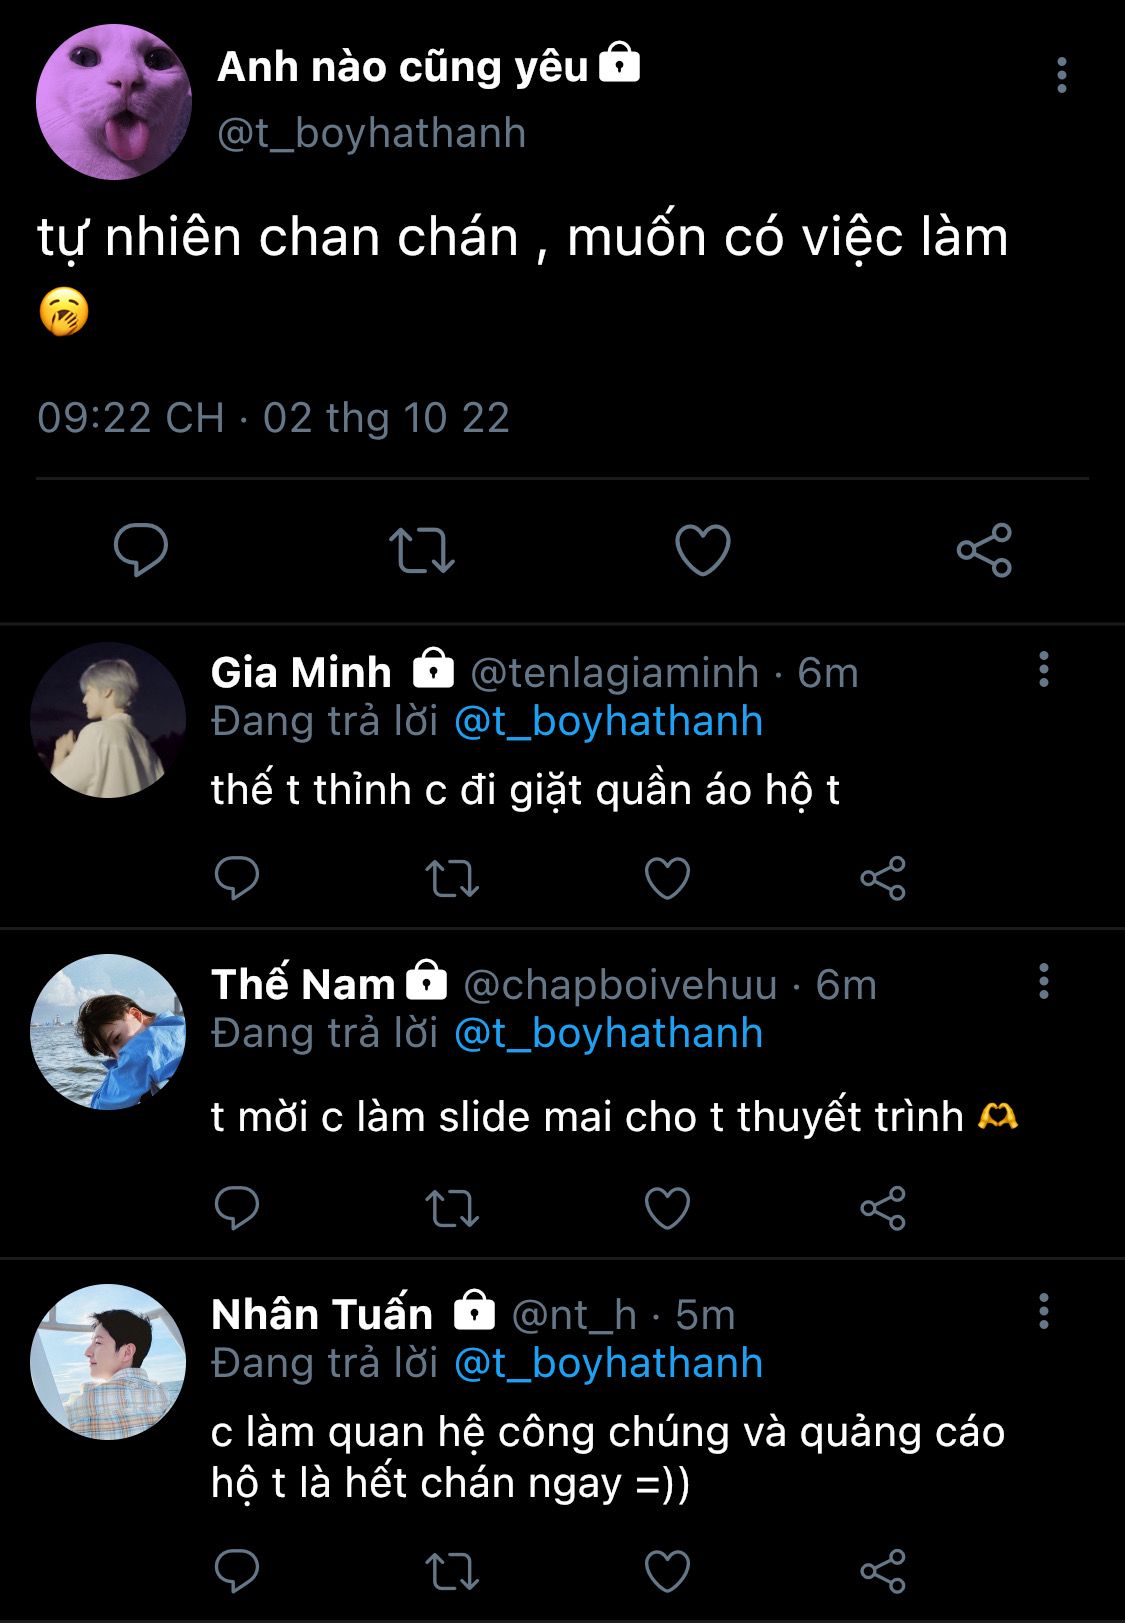
Task: View Thế Nam's profile avatar
Action: click(108, 1031)
